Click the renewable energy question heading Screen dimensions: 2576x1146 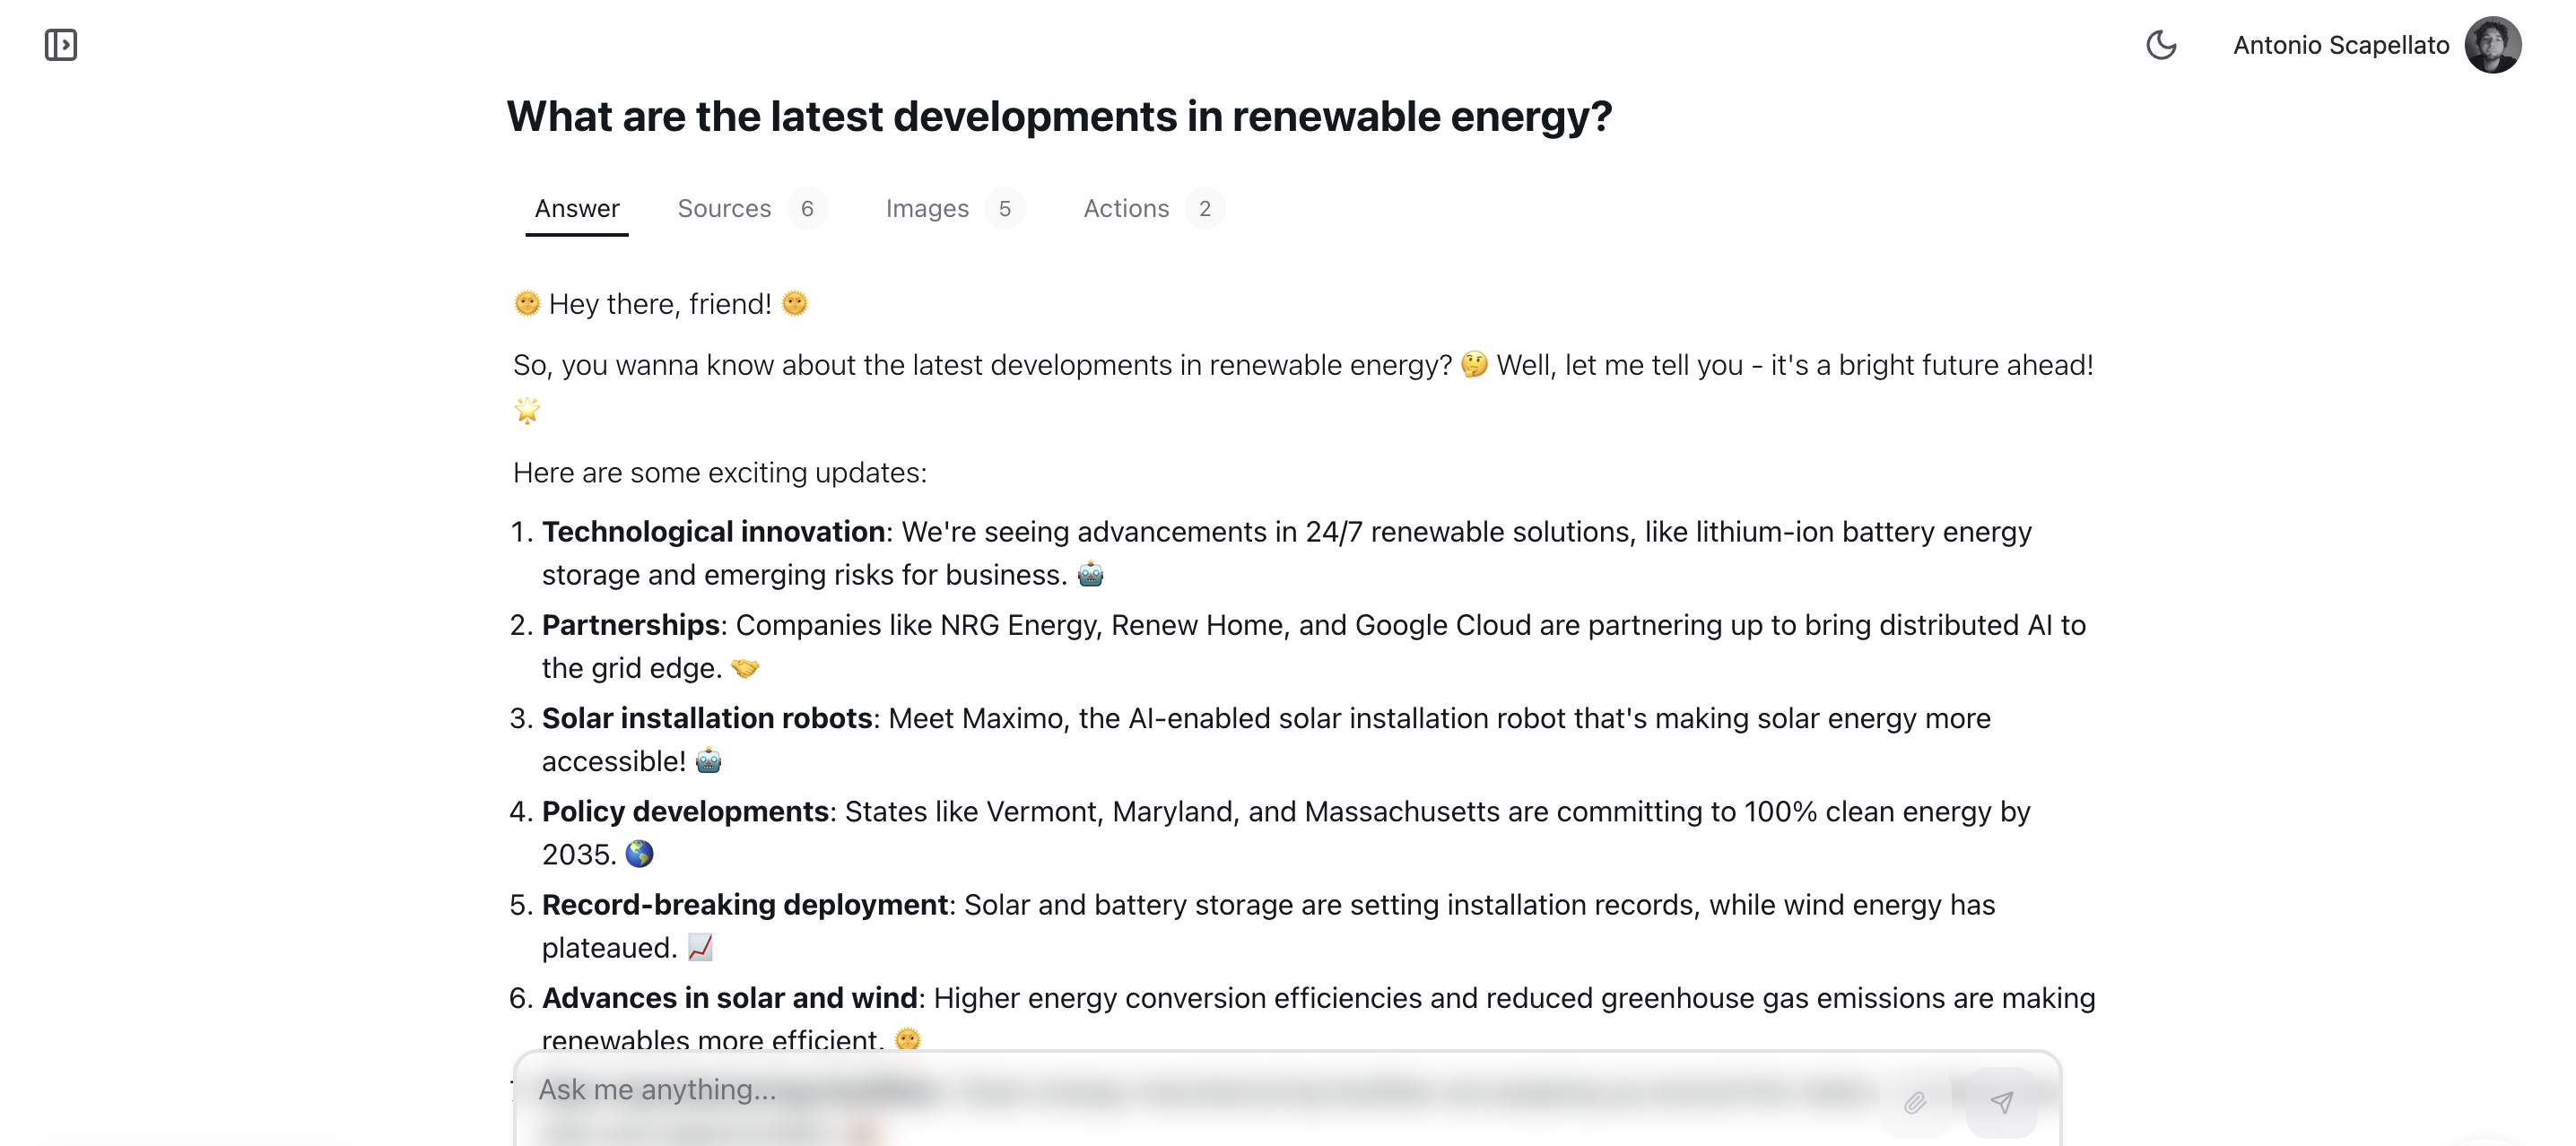tap(1059, 116)
